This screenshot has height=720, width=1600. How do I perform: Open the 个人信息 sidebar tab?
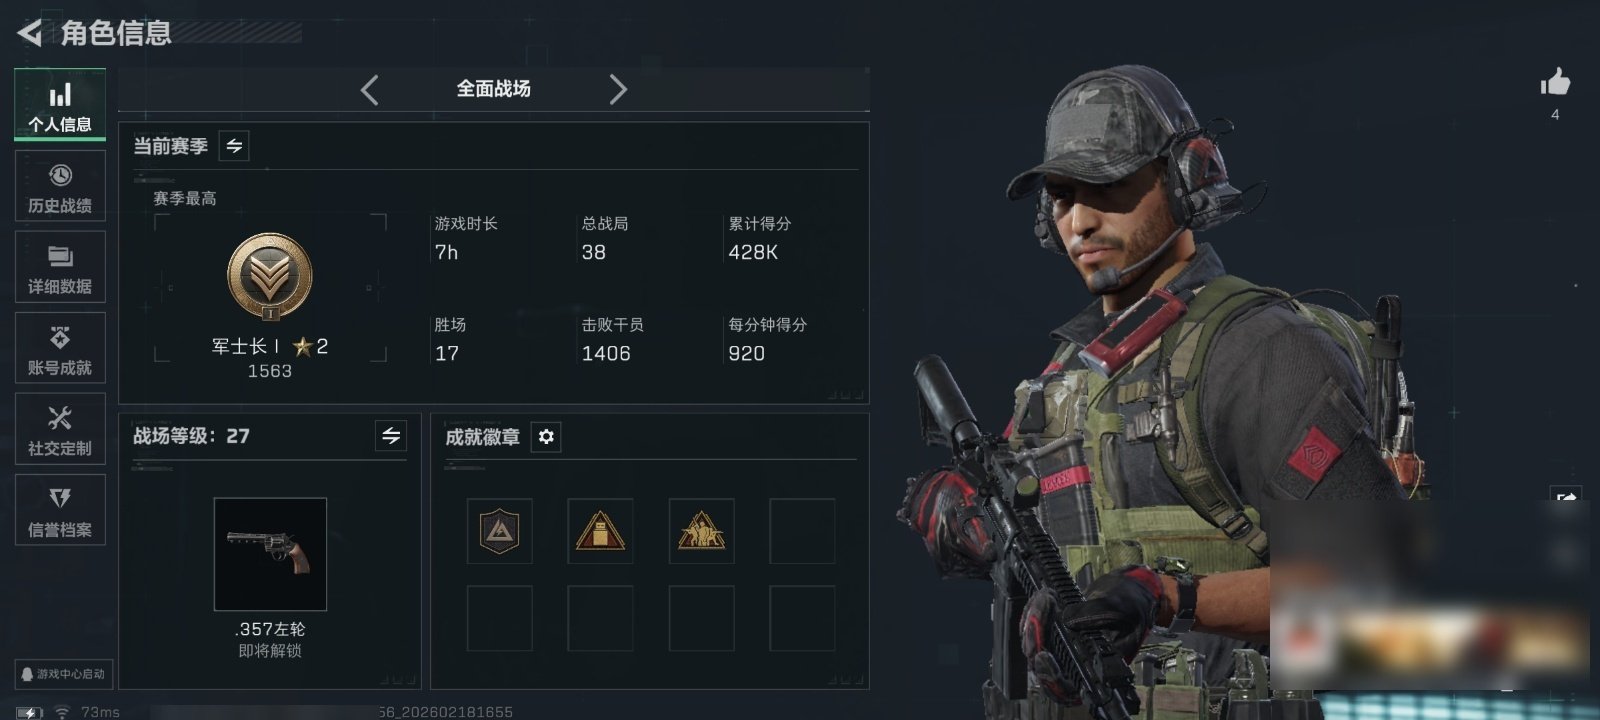(60, 105)
